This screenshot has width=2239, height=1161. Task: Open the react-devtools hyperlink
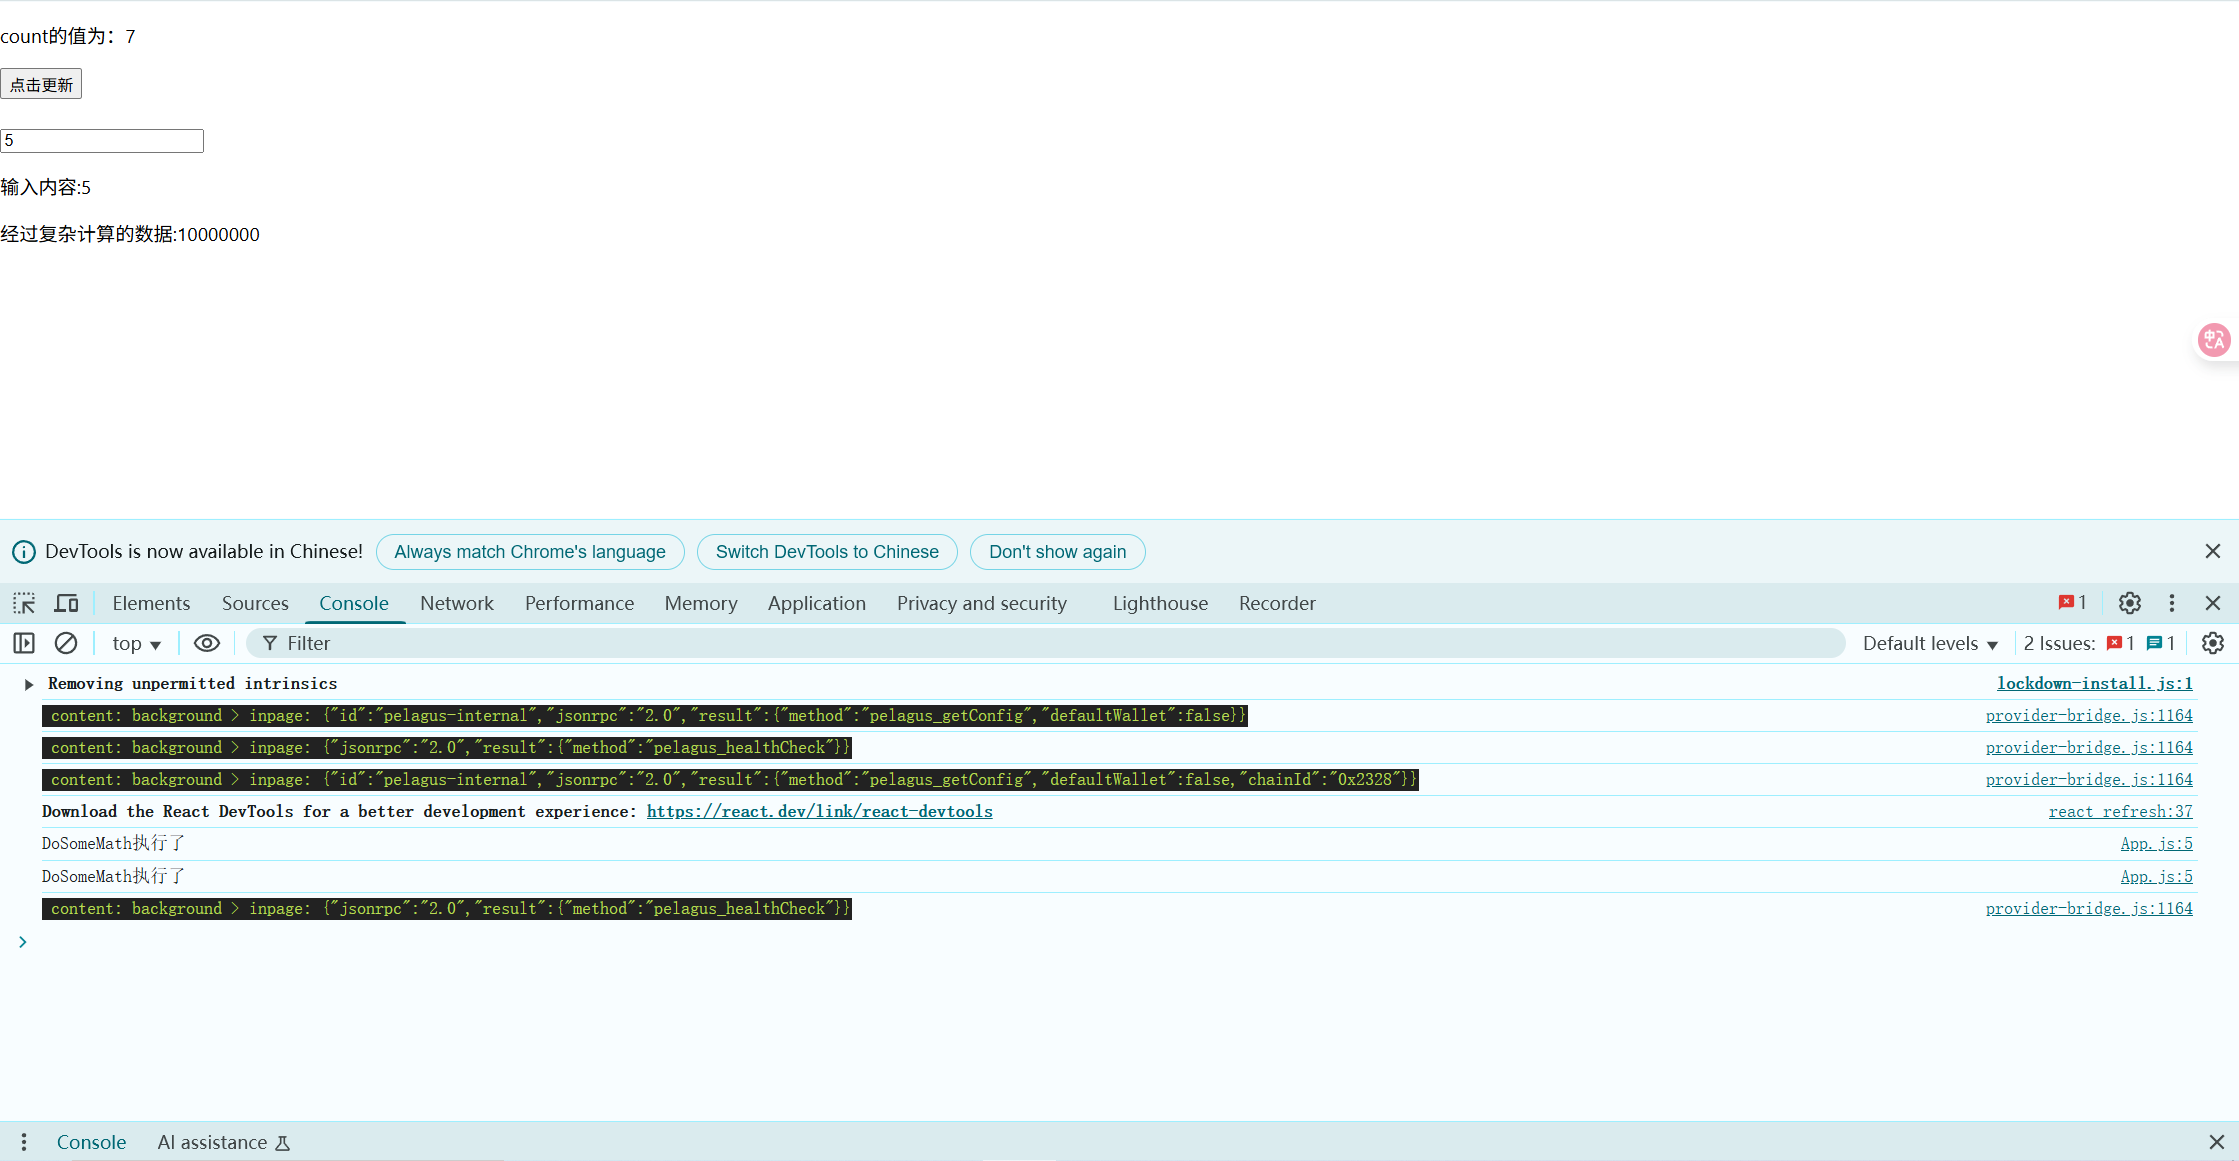(819, 811)
